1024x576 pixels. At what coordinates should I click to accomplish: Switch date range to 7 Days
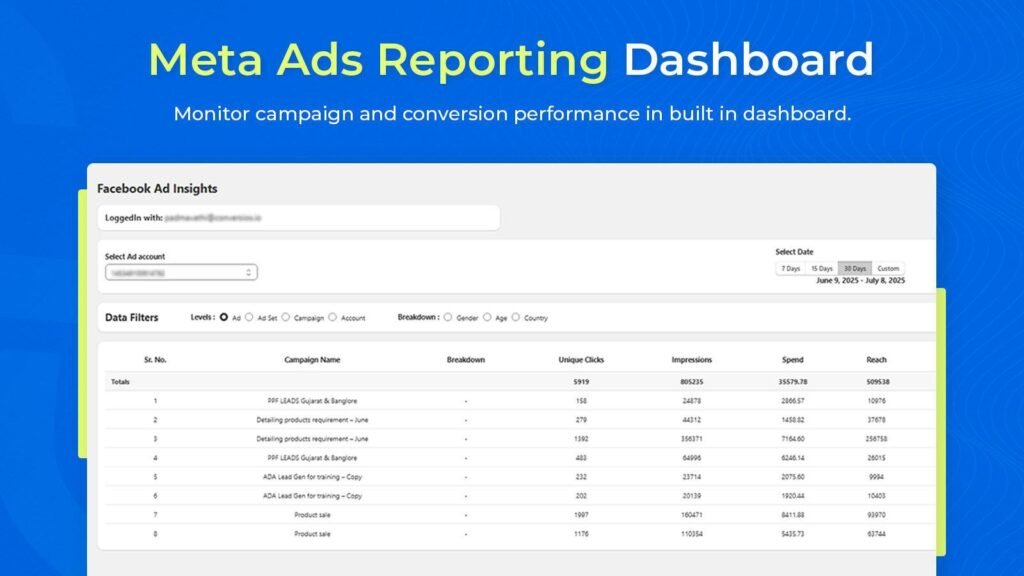(790, 268)
